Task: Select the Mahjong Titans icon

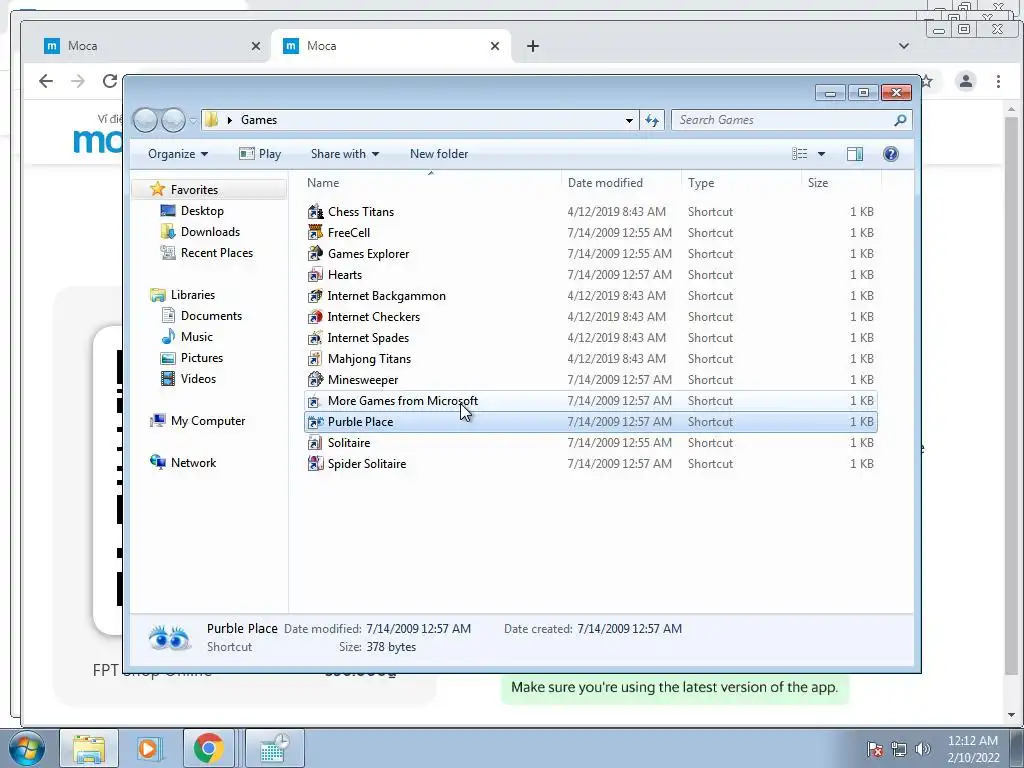Action: point(315,359)
